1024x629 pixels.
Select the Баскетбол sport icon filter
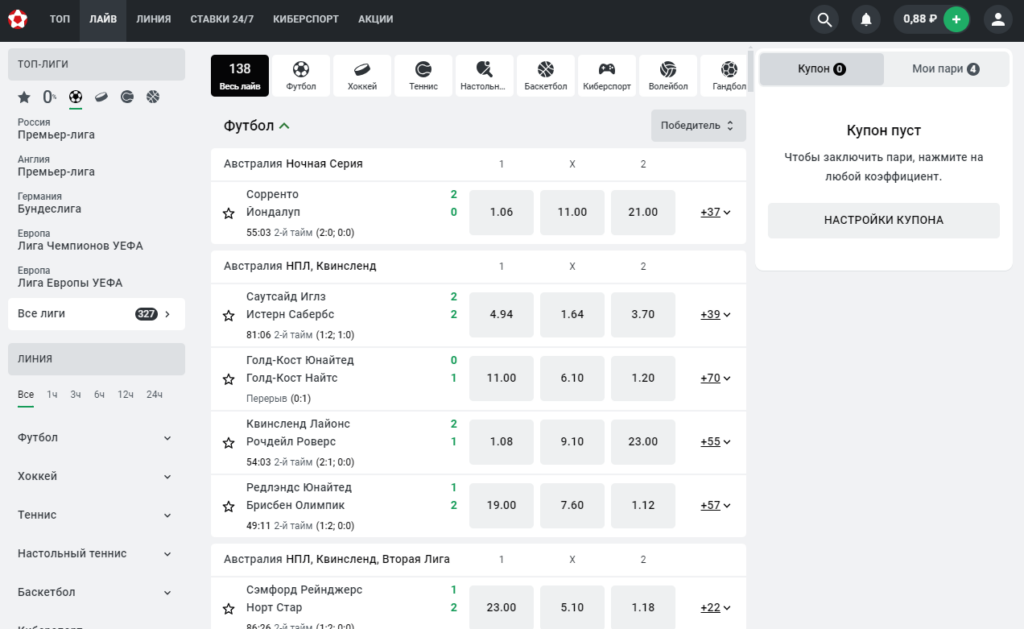545,76
